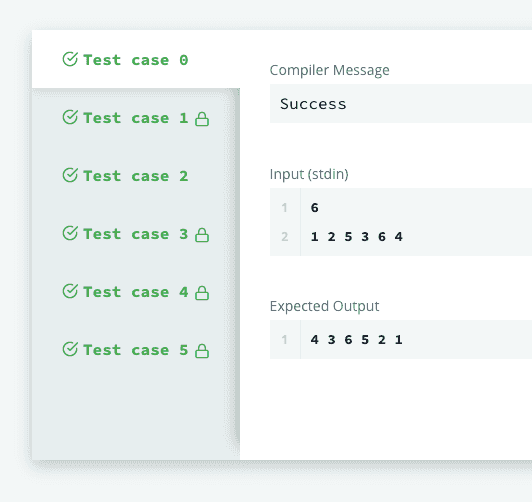Switch to Test case 2 tab
Image resolution: width=532 pixels, height=502 pixels.
pos(136,176)
